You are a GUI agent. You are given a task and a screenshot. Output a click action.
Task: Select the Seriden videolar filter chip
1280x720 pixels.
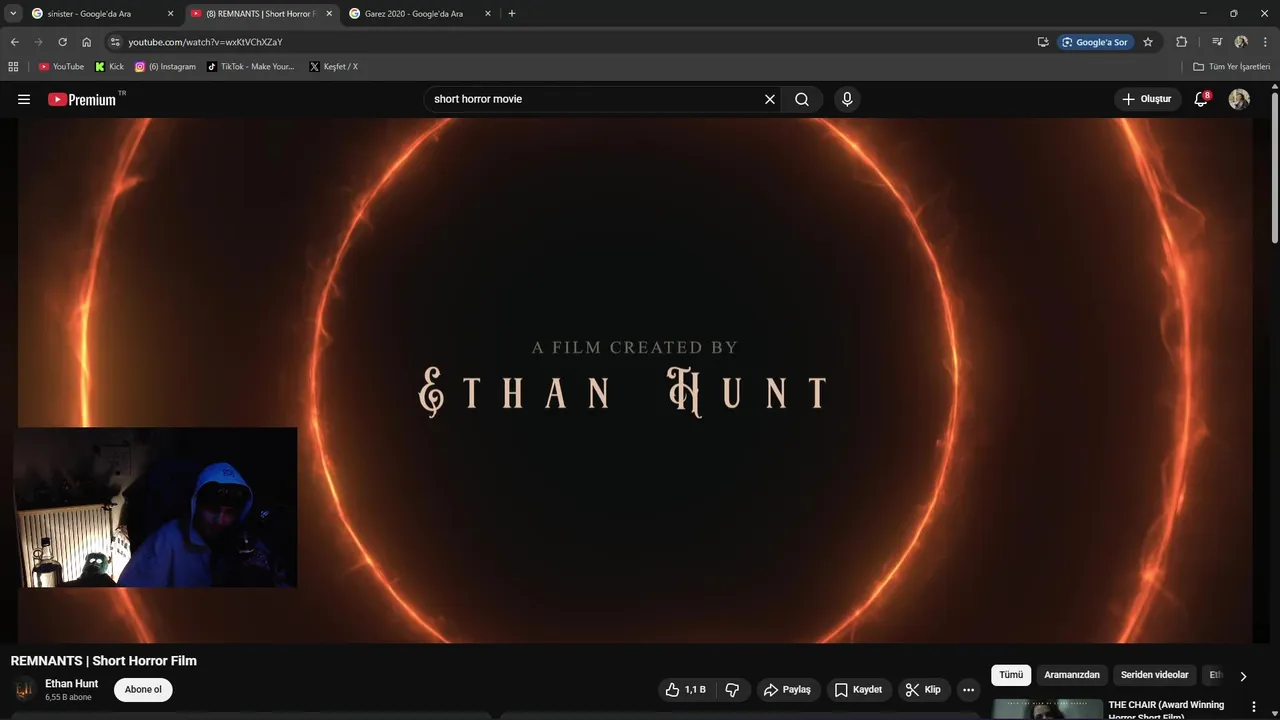1154,675
